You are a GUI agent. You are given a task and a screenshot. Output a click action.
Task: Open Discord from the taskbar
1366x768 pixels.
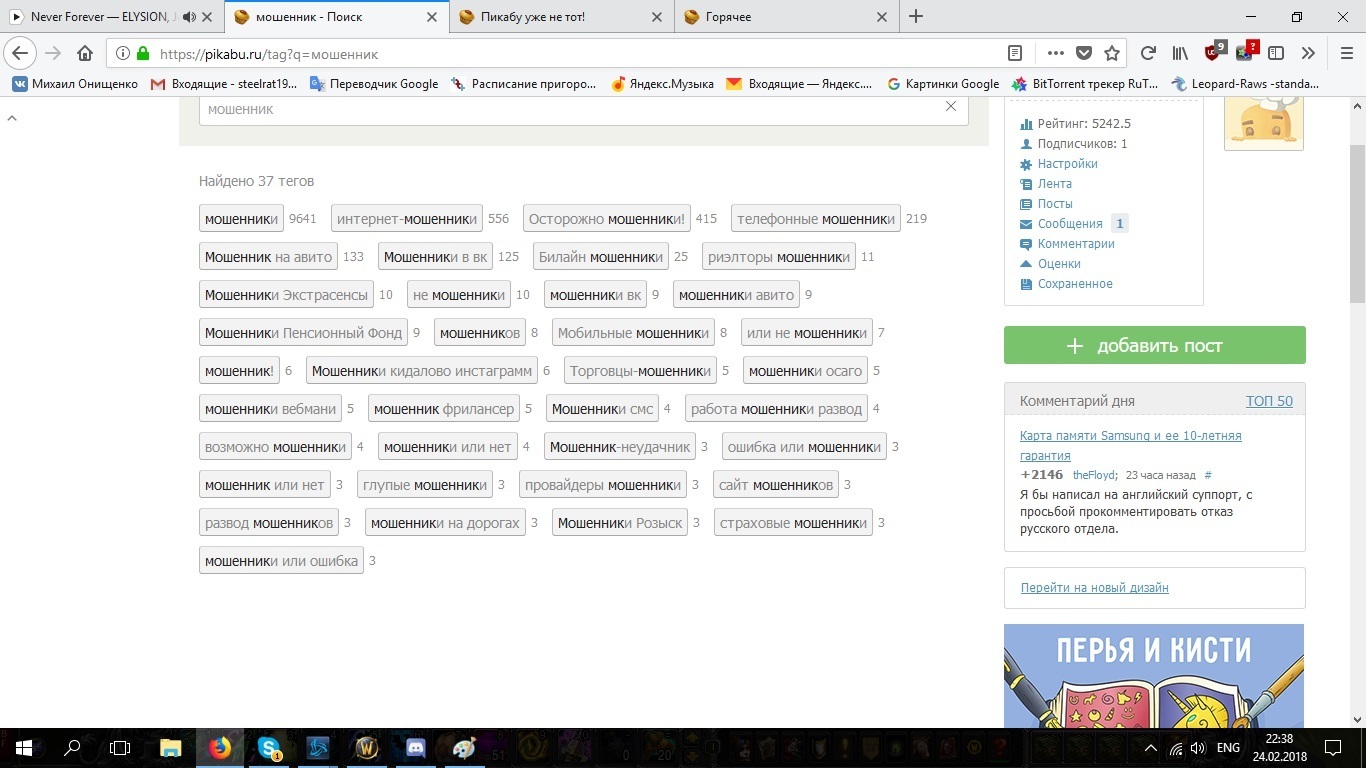pos(416,747)
